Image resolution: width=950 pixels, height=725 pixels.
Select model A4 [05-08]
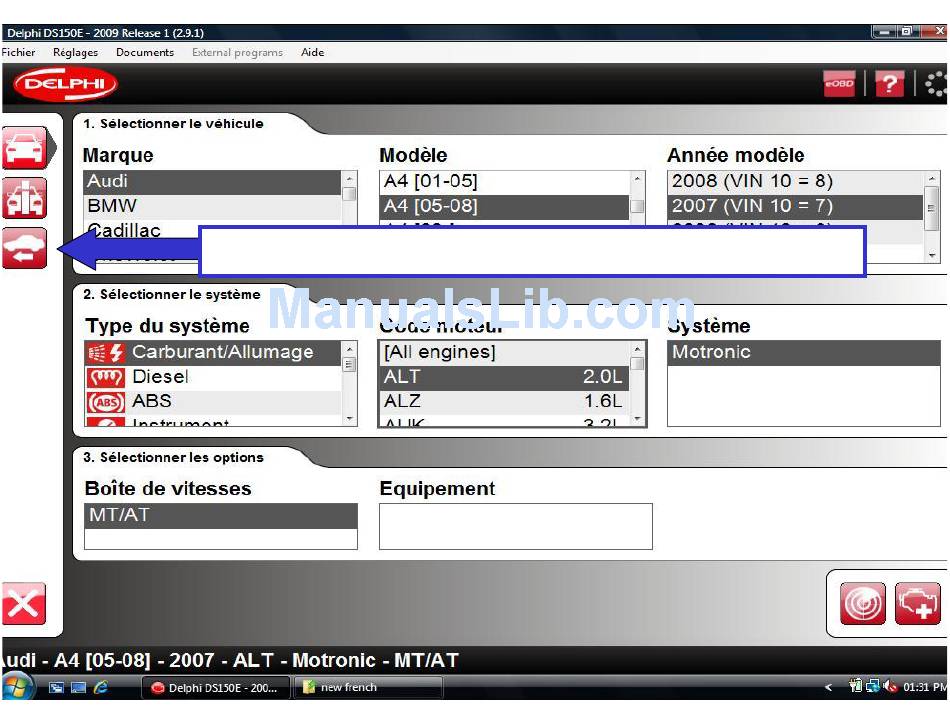click(x=505, y=207)
